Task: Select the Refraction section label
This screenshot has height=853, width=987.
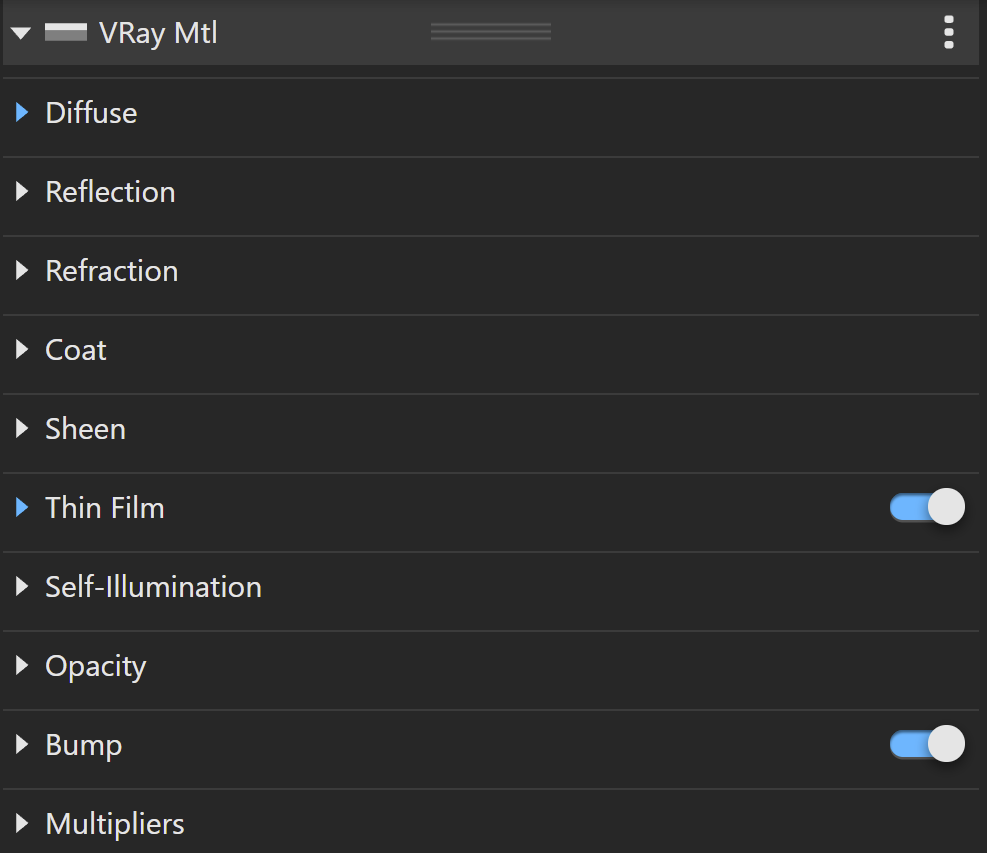Action: point(112,271)
